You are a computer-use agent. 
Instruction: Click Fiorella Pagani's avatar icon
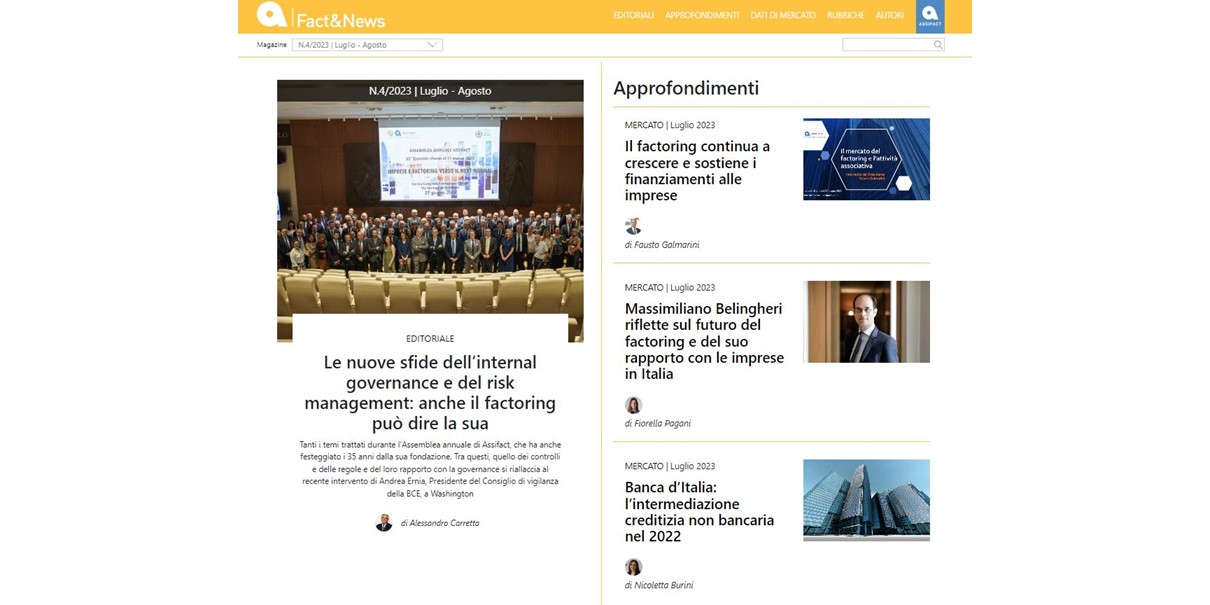click(633, 405)
